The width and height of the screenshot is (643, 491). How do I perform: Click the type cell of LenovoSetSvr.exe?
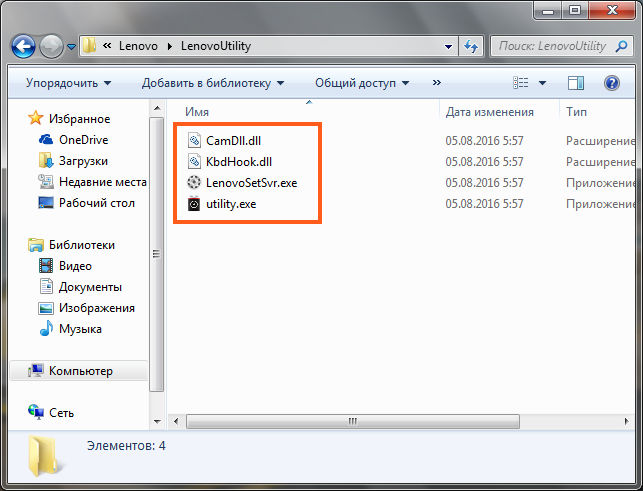click(x=600, y=183)
